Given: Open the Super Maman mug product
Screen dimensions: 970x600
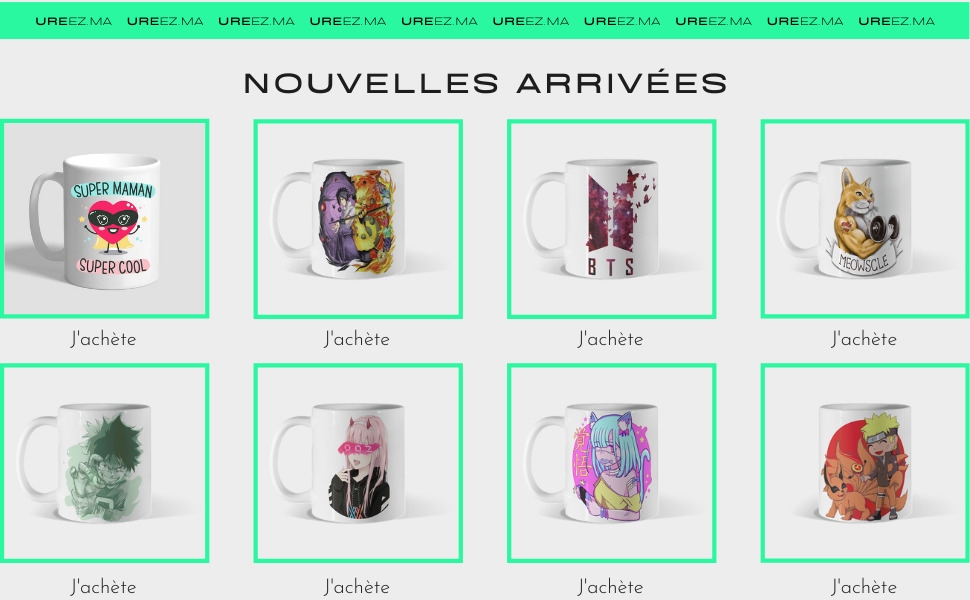Looking at the screenshot, I should click(105, 219).
